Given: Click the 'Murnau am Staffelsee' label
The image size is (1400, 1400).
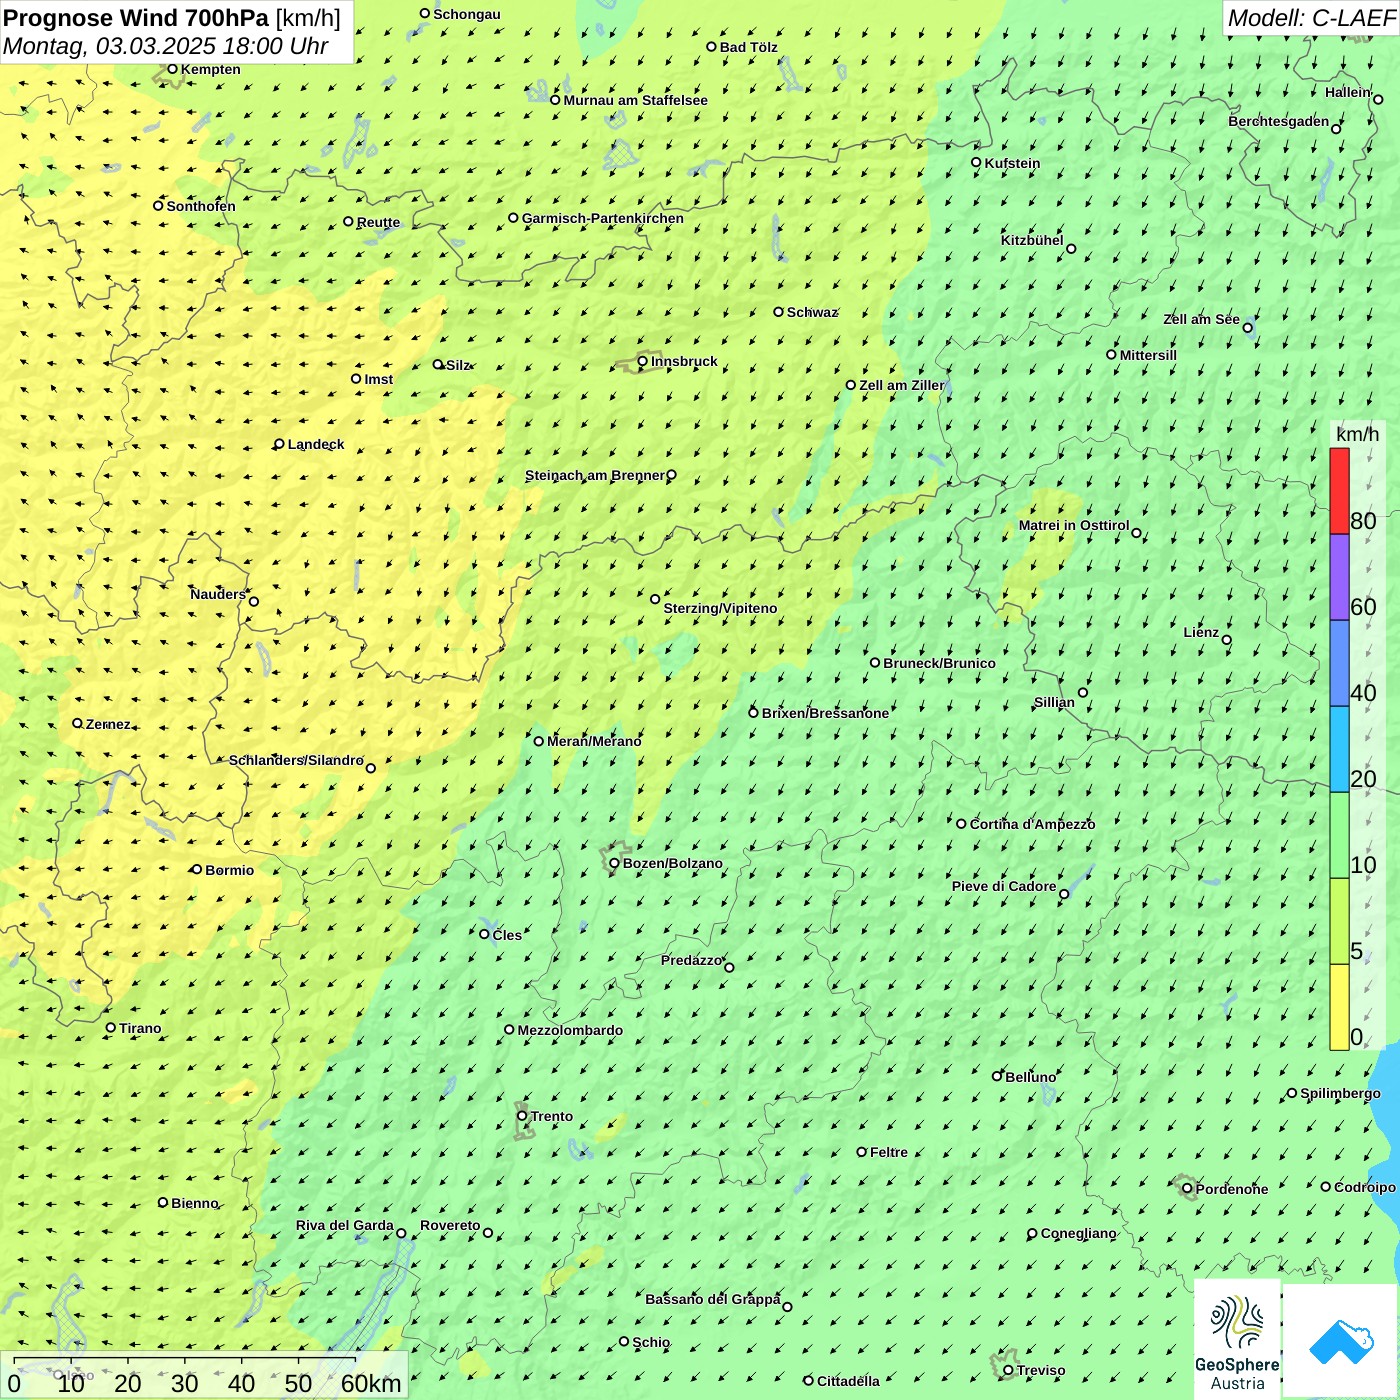Looking at the screenshot, I should 635,100.
